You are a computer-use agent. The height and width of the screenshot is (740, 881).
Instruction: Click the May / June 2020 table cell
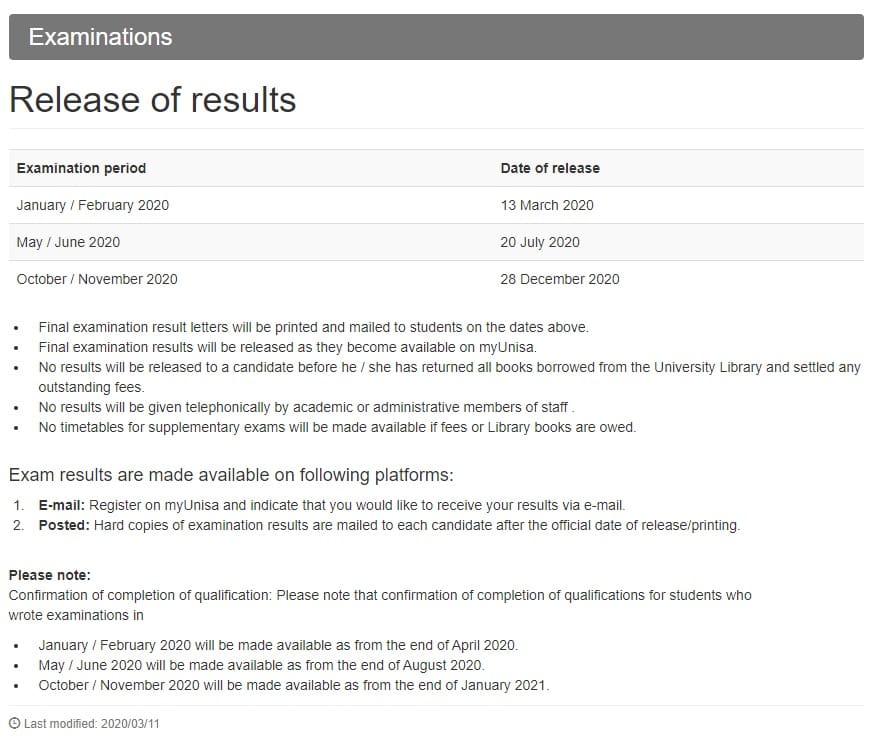69,242
